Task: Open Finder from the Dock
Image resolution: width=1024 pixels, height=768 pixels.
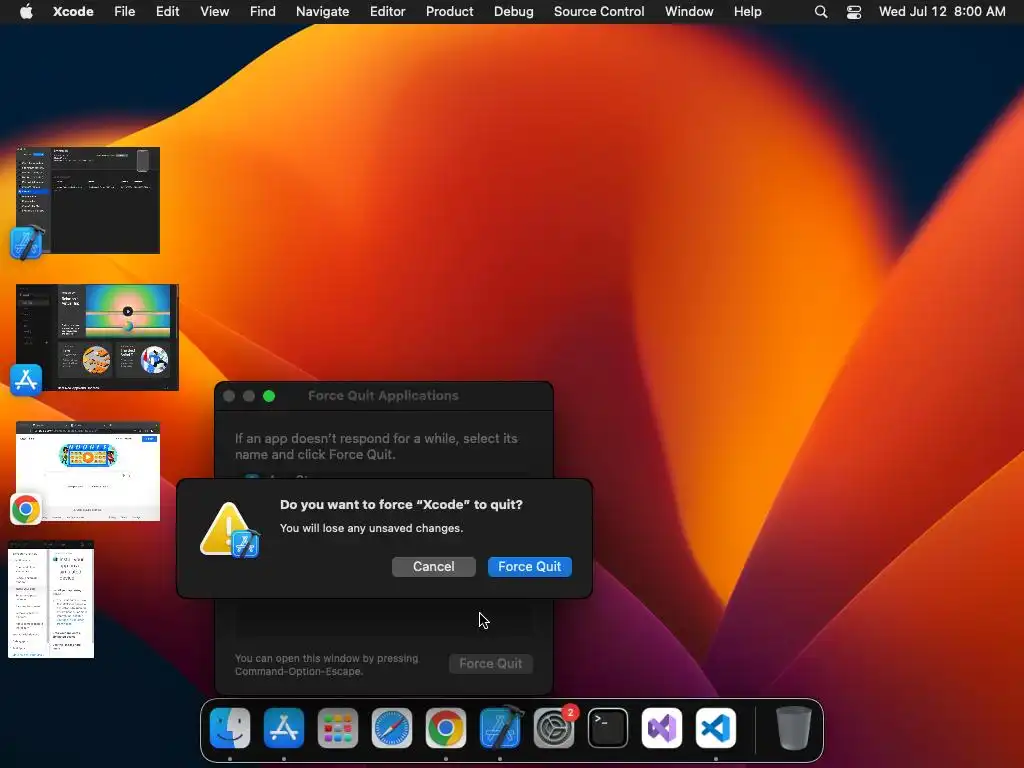Action: point(230,728)
